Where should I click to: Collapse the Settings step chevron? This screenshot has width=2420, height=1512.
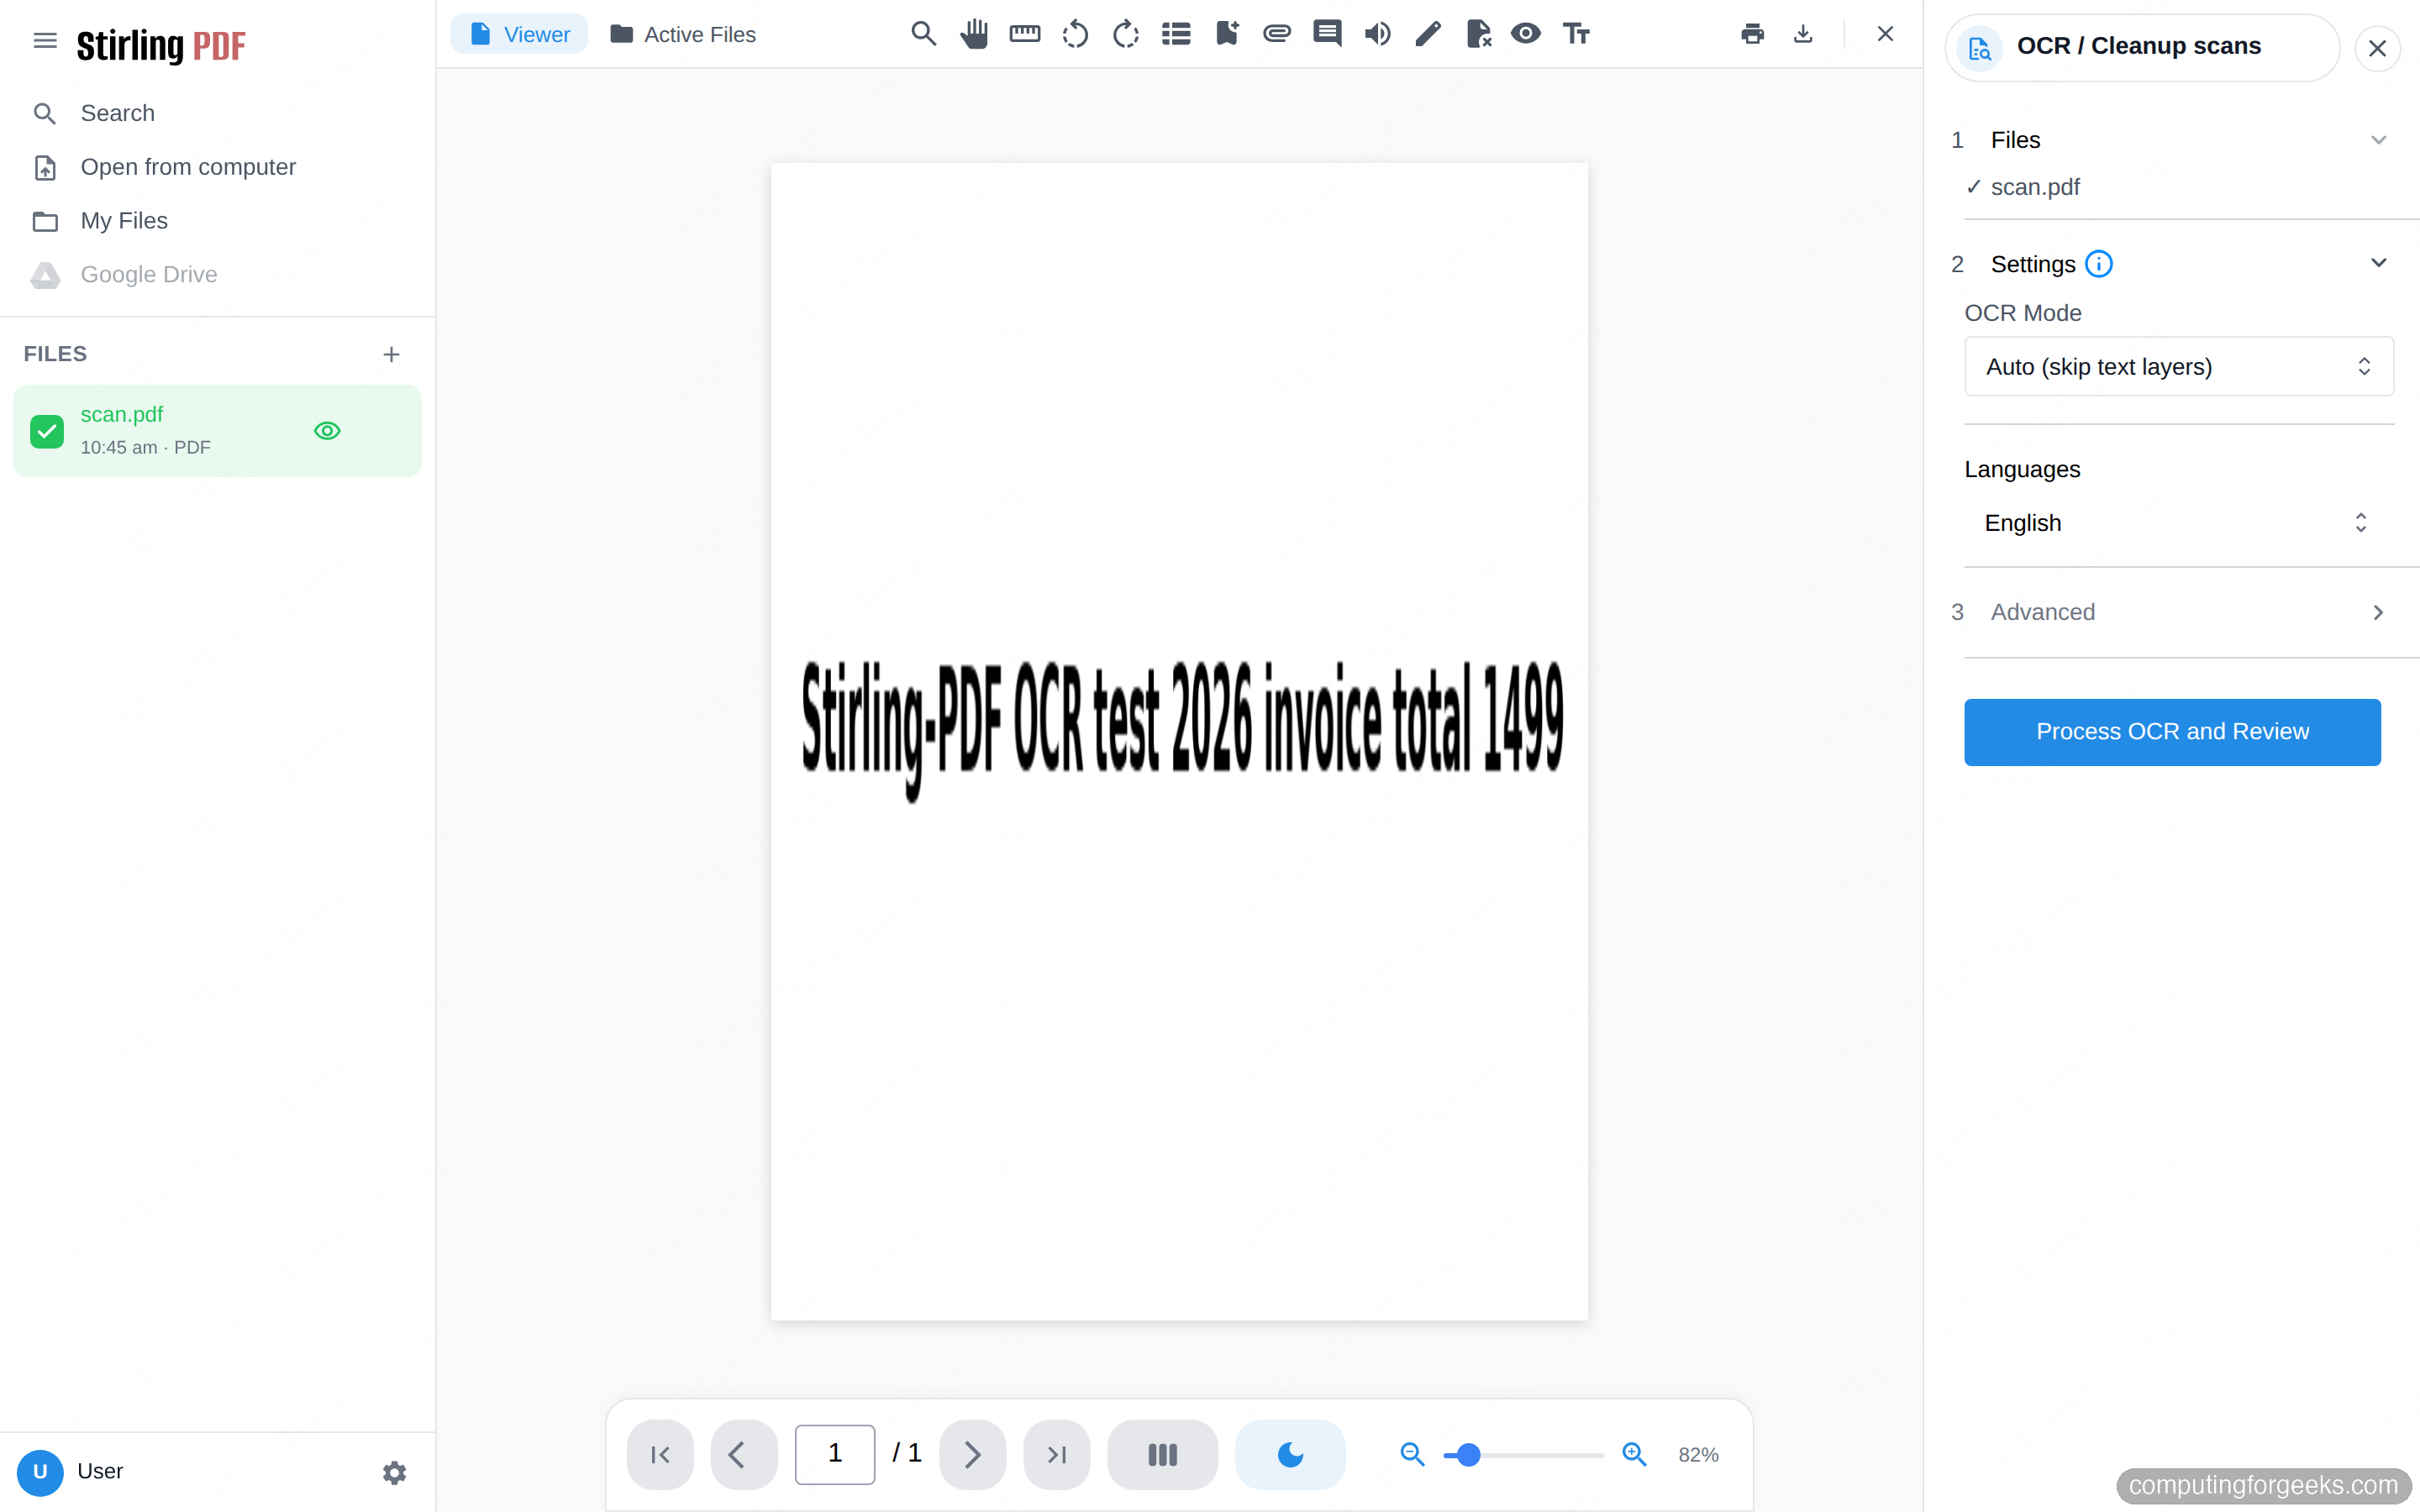[x=2378, y=263]
